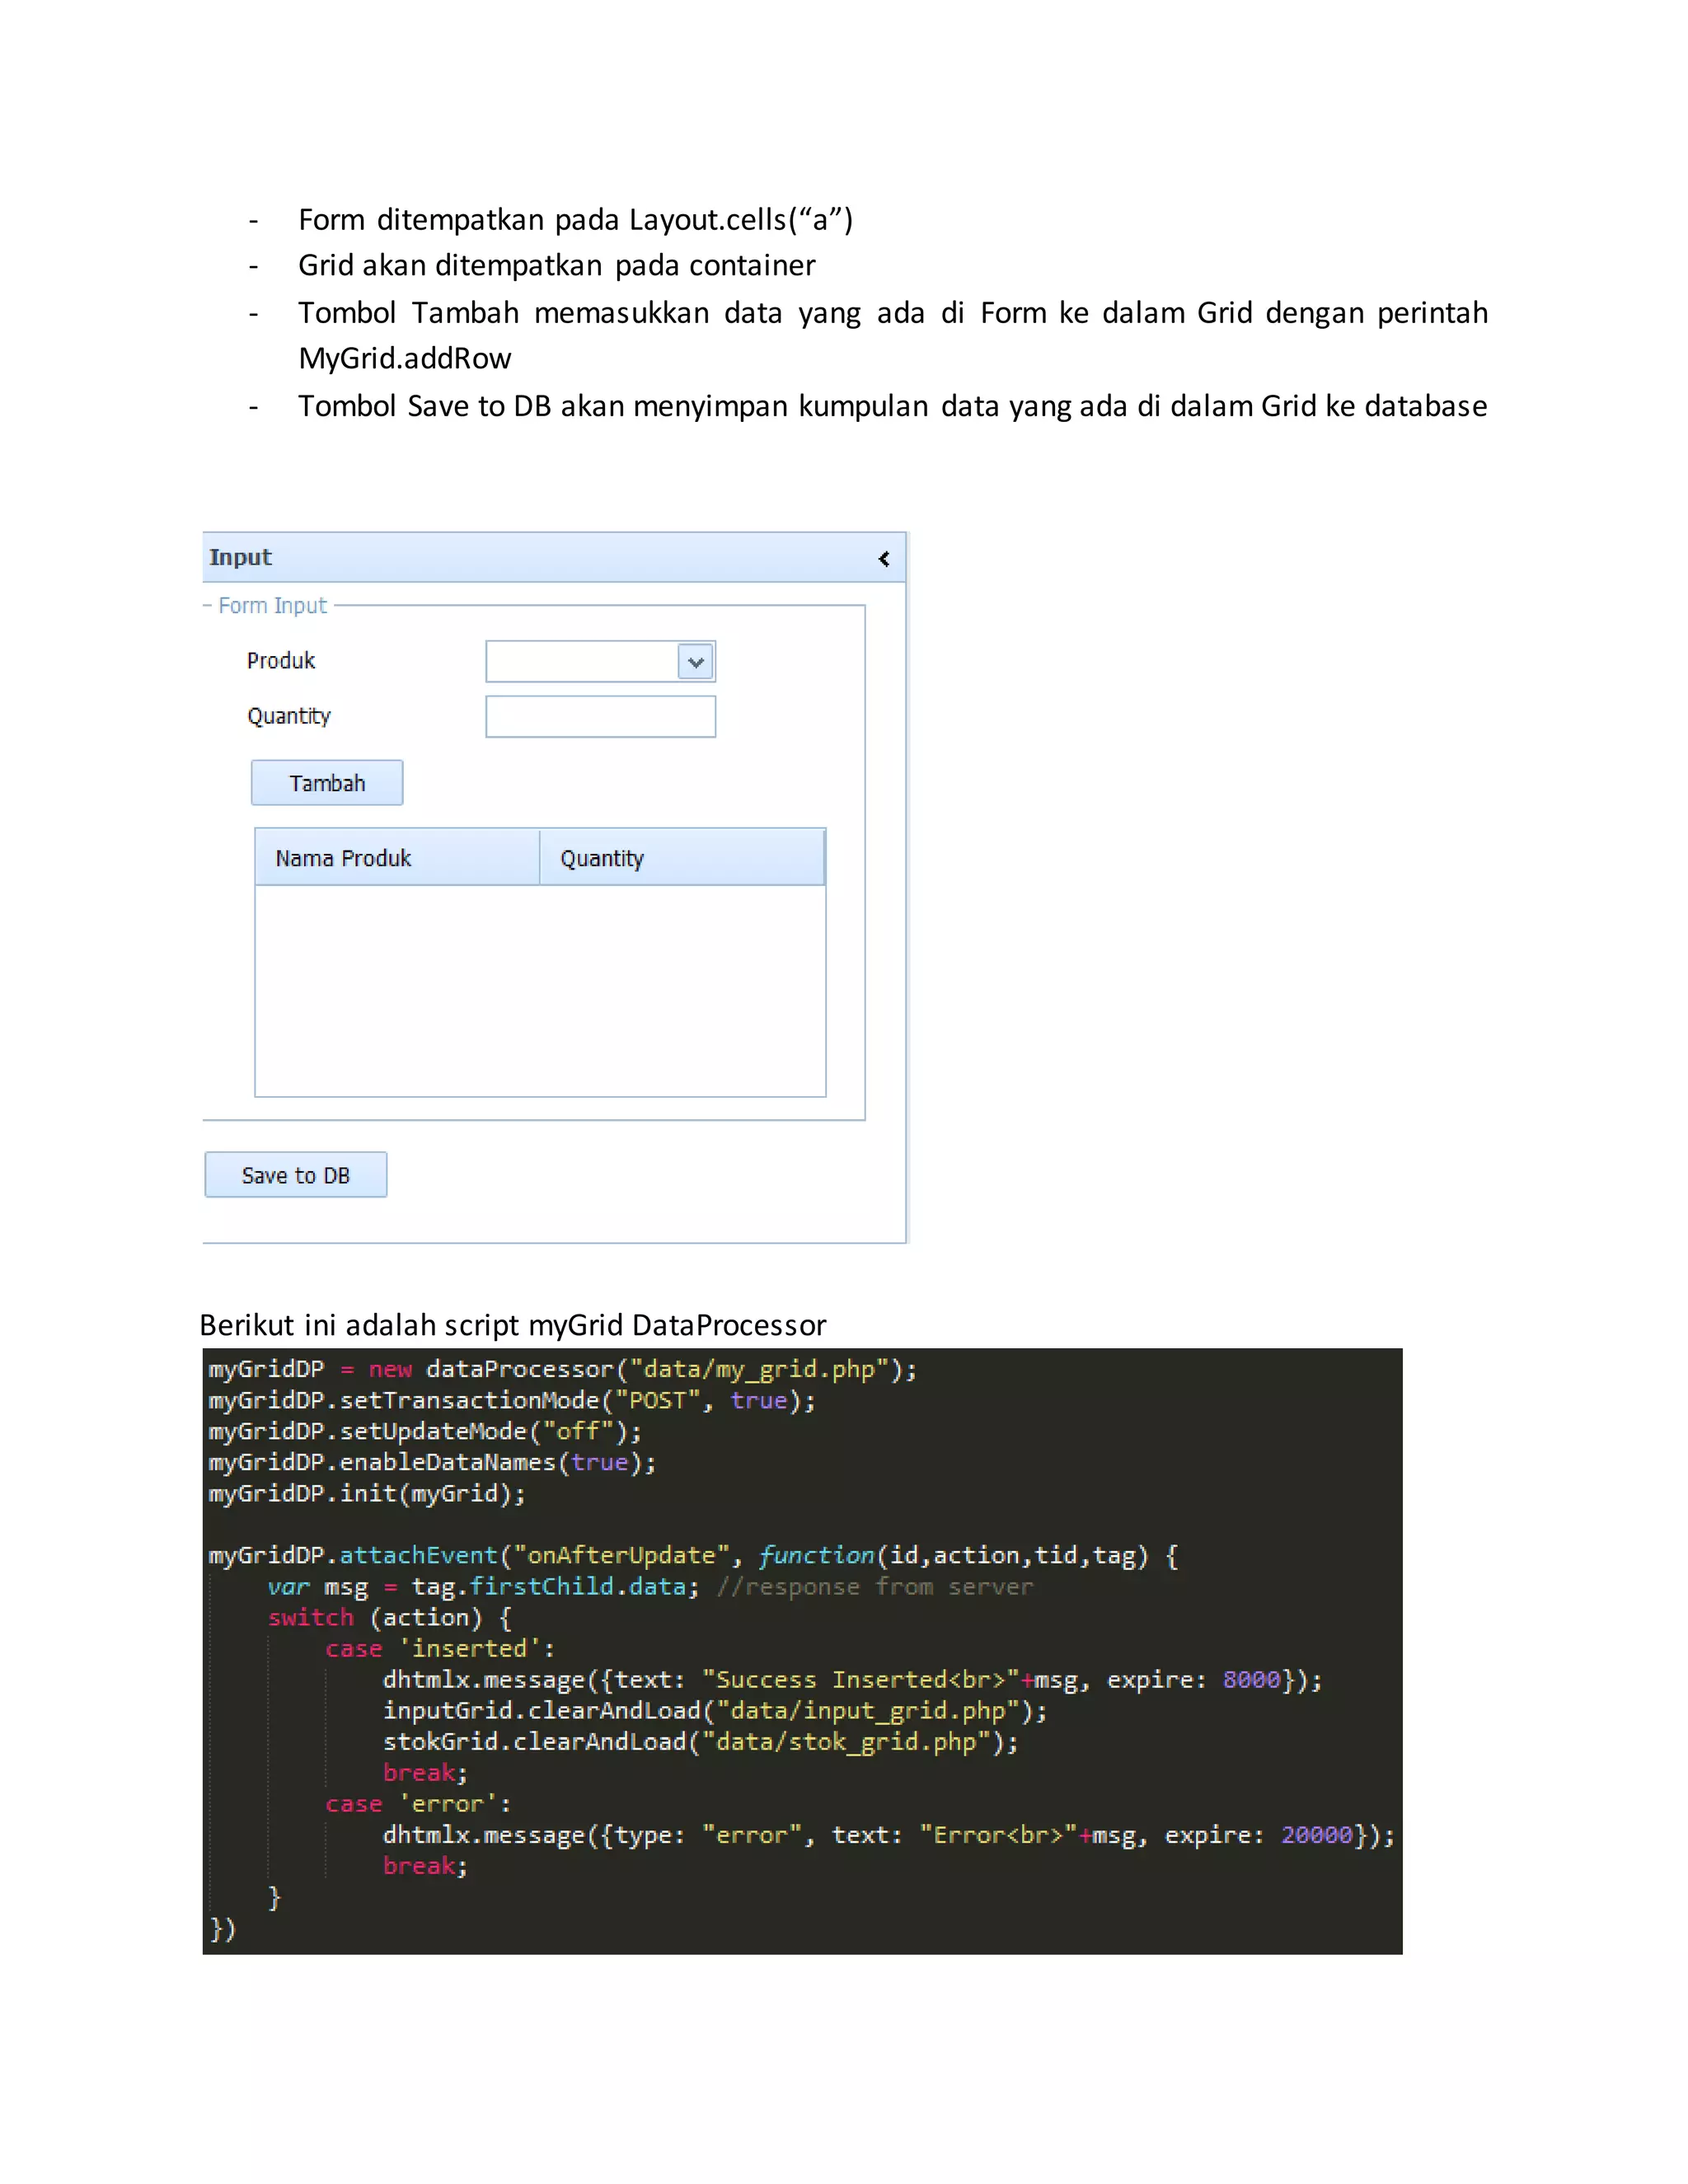Click the code line 'myGridDP.setUpdateMode("off");'
Screen dimensions: 1688x2184
point(425,1432)
